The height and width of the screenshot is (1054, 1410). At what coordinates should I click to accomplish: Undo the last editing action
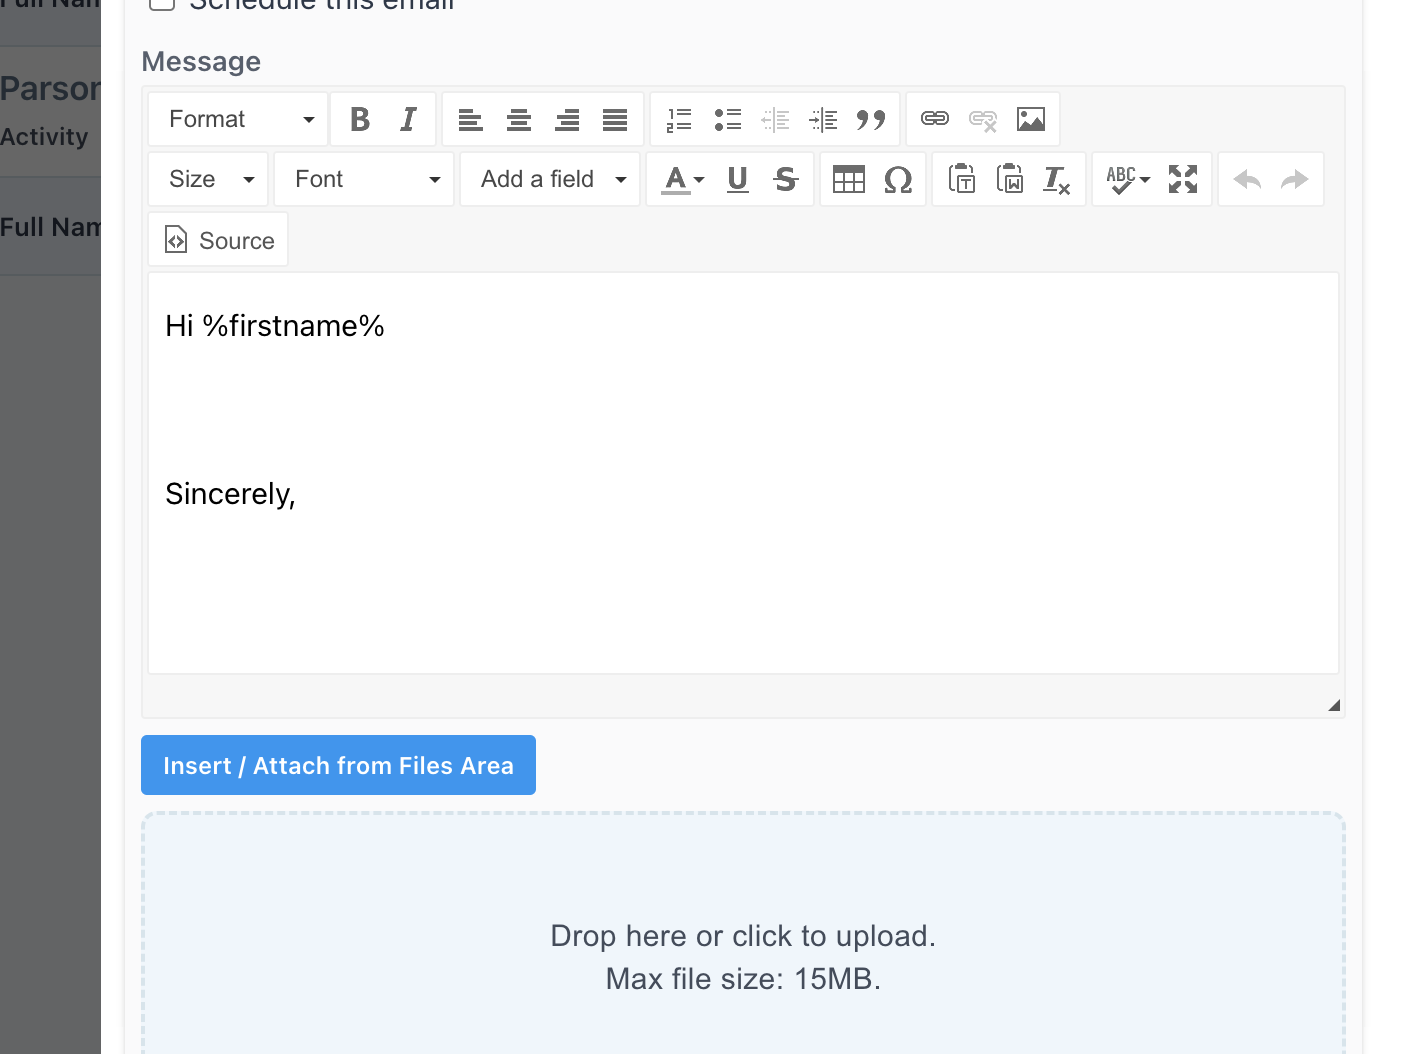pos(1245,179)
